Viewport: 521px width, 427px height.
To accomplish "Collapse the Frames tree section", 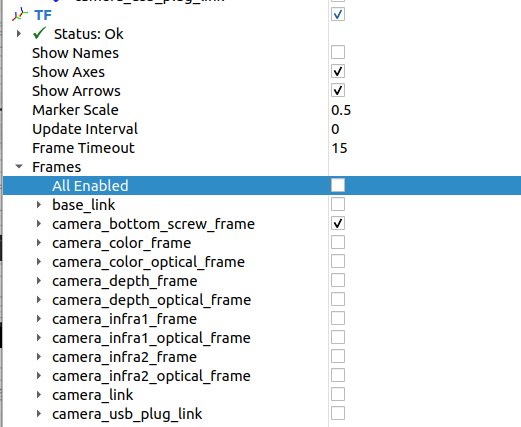I will click(19, 166).
